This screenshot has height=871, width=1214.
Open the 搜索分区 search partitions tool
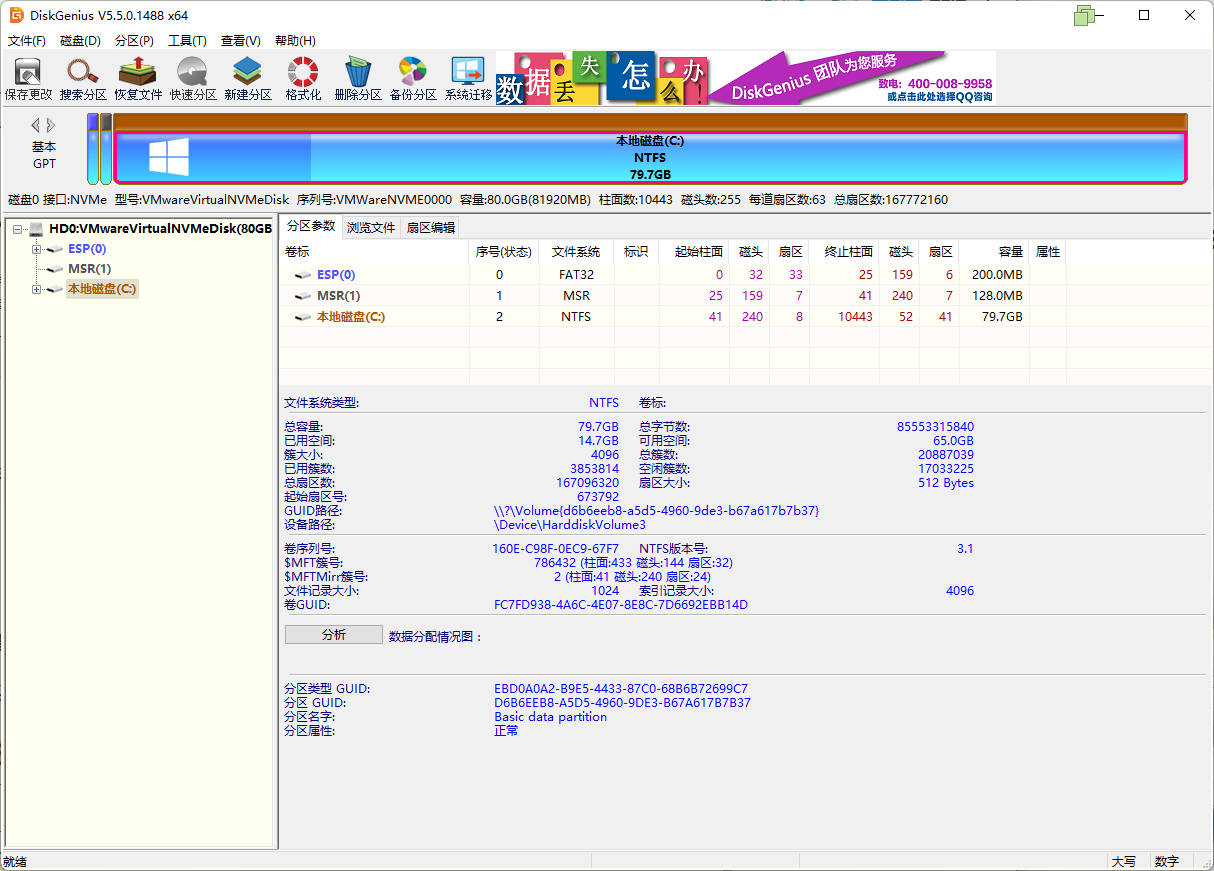pos(83,78)
